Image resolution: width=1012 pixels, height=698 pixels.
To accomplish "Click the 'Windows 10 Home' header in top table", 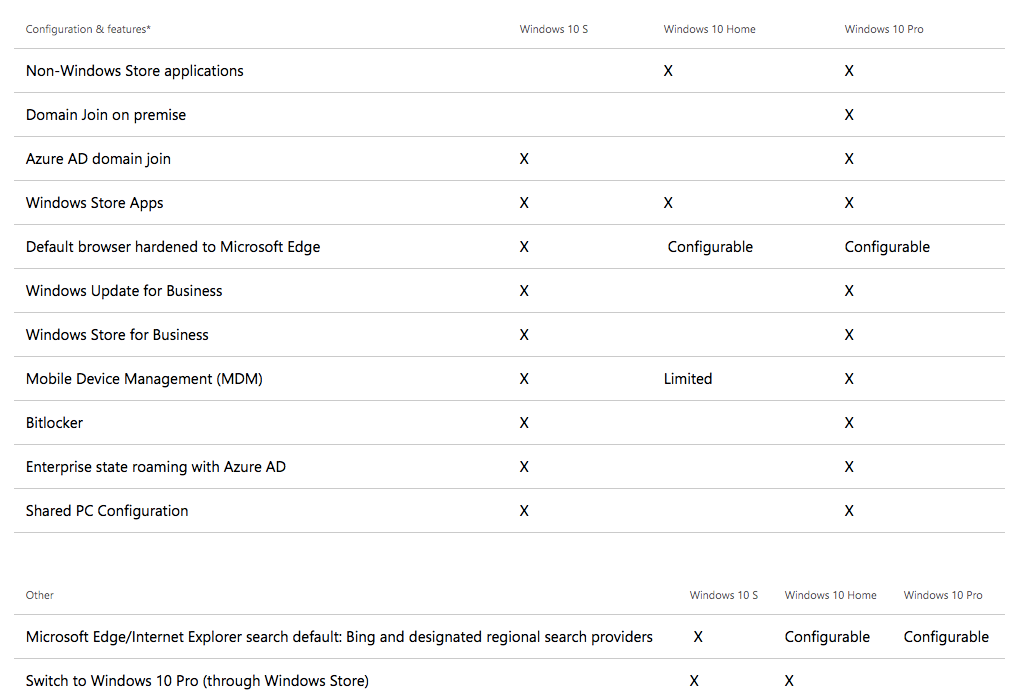I will point(709,29).
